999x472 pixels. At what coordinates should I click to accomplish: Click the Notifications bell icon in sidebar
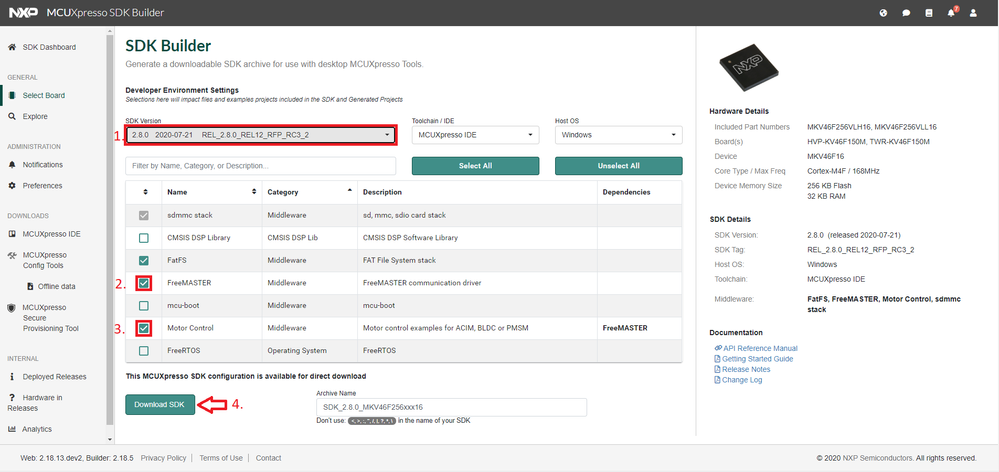tap(11, 164)
